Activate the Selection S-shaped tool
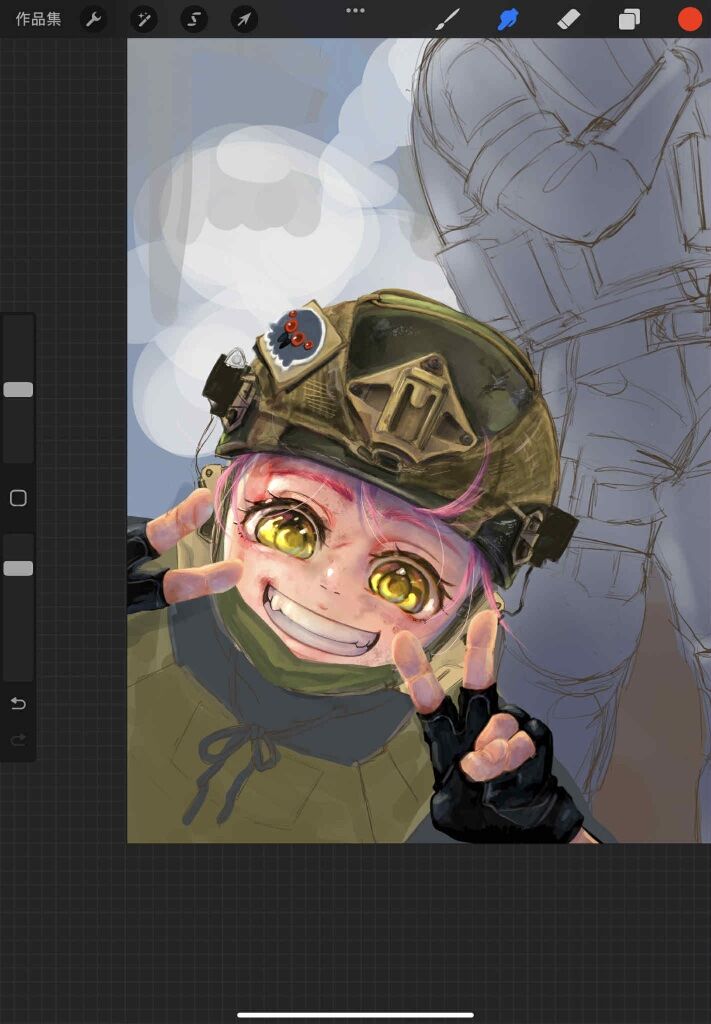Image resolution: width=711 pixels, height=1024 pixels. (x=194, y=19)
